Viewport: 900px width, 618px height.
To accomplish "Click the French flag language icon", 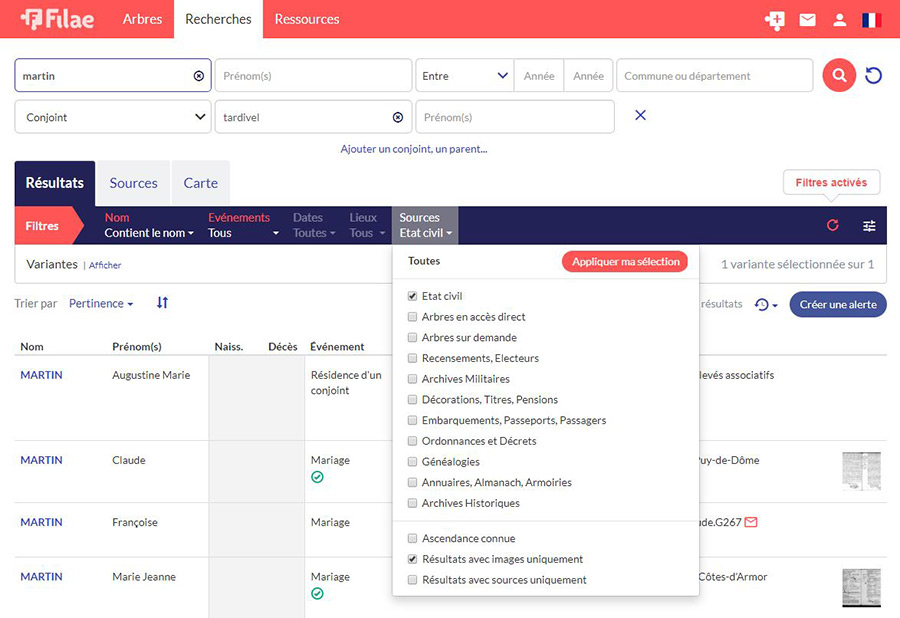I will (871, 20).
